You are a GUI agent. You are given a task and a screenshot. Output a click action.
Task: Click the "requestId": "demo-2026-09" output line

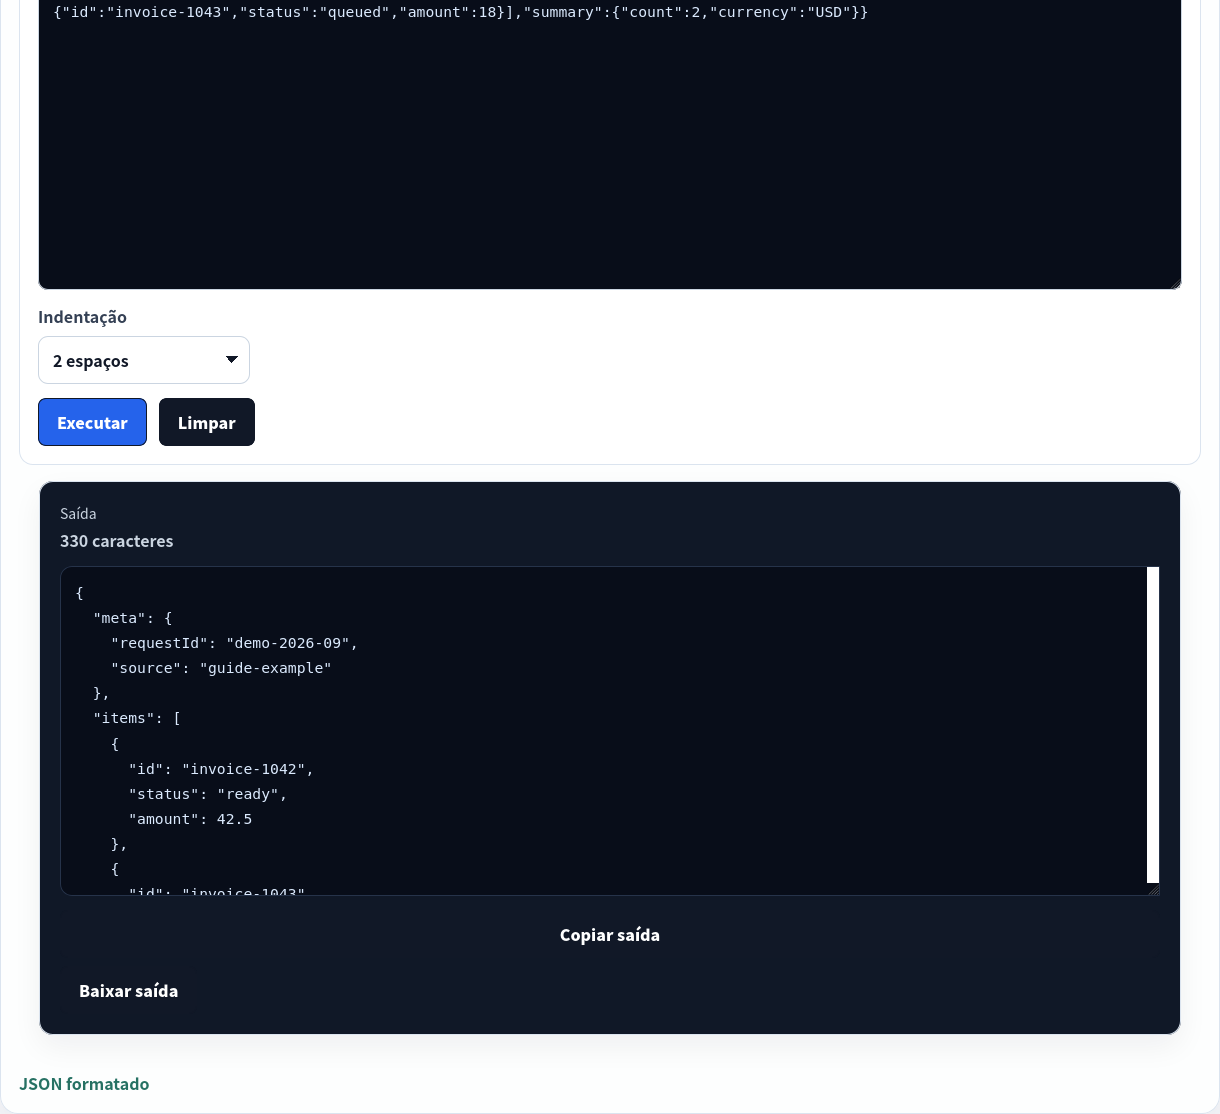(x=234, y=643)
